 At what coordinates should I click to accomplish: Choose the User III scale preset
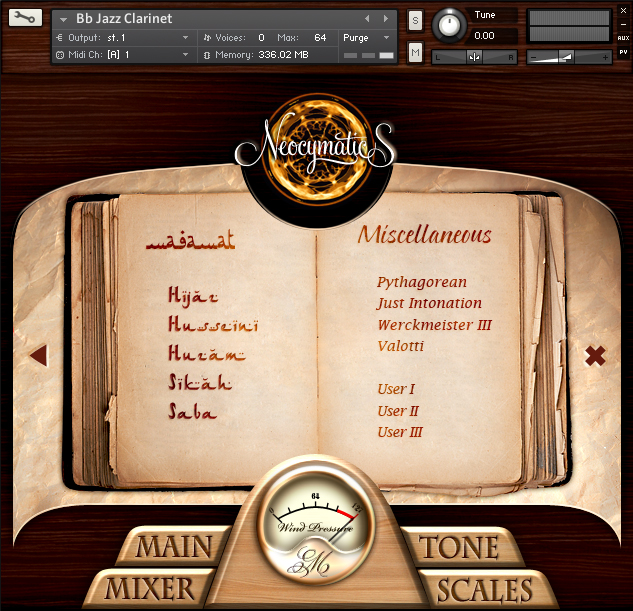pos(400,432)
